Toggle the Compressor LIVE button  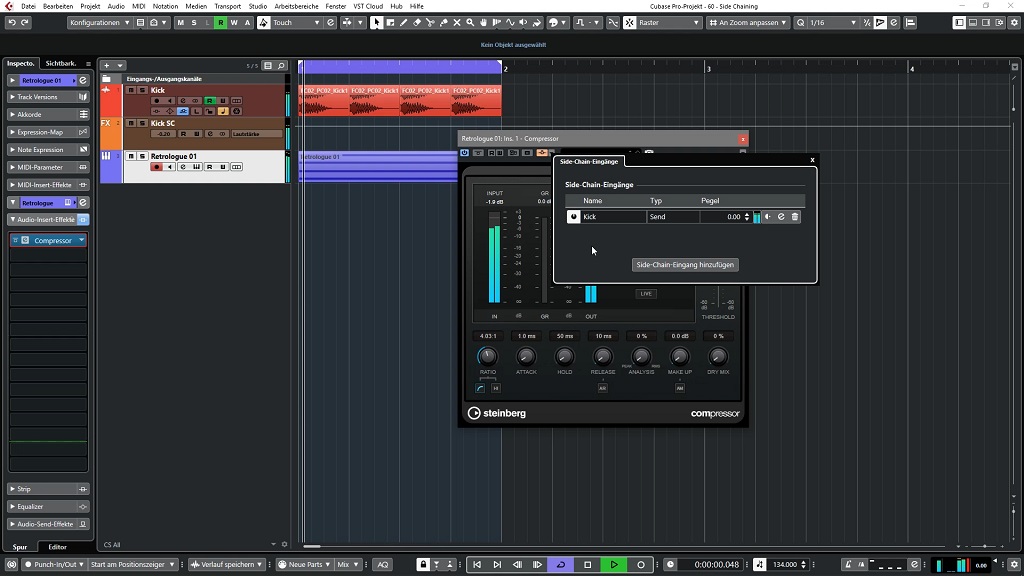(x=646, y=294)
